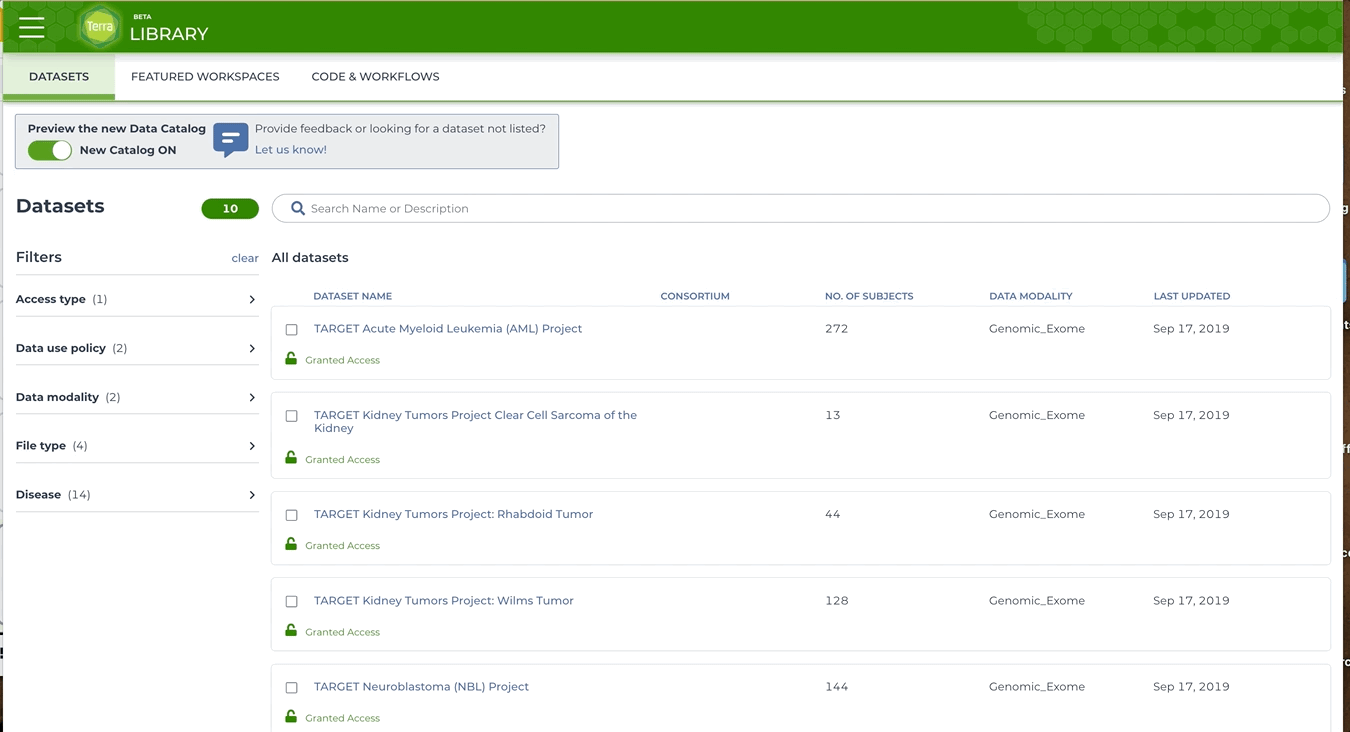This screenshot has height=732, width=1350.
Task: Toggle the New Catalog switch off
Action: coord(50,150)
